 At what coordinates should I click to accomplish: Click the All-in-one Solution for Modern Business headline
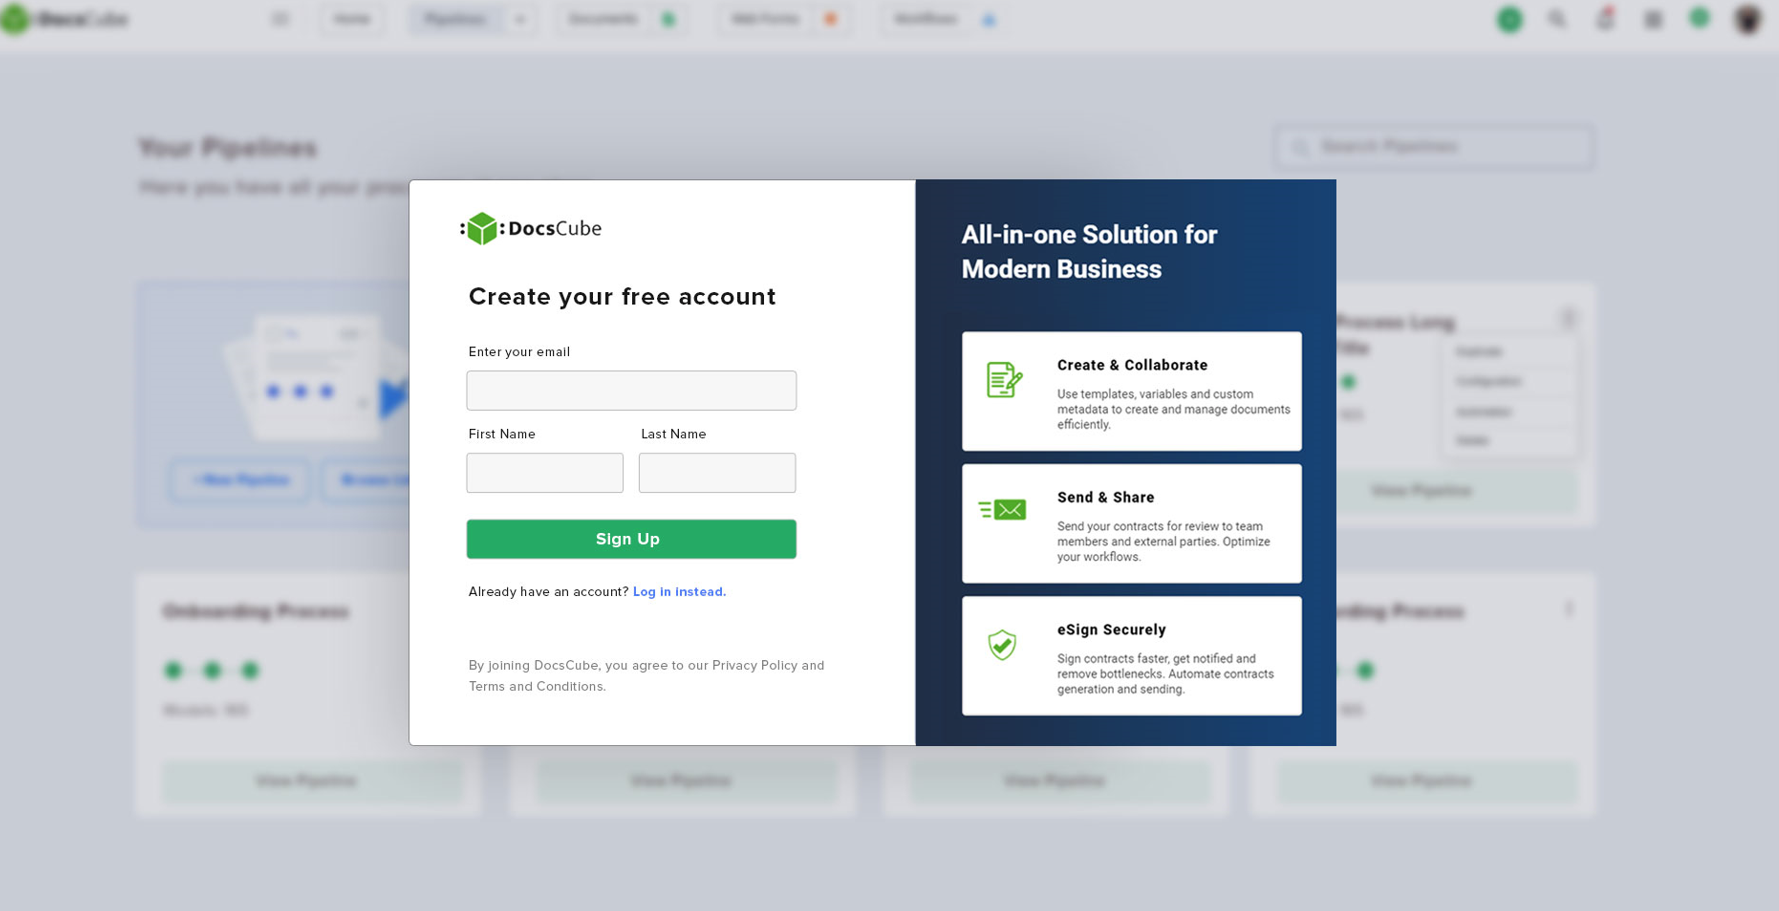pos(1089,252)
